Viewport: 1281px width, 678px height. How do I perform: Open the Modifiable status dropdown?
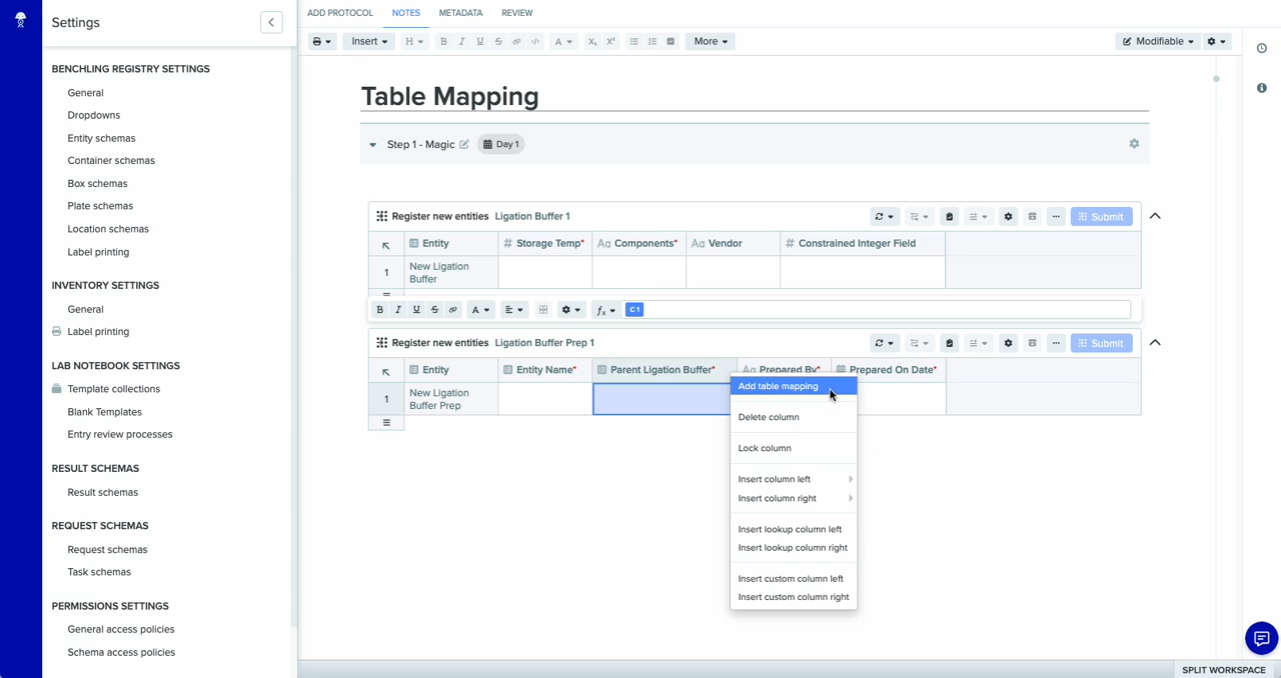coord(1158,42)
